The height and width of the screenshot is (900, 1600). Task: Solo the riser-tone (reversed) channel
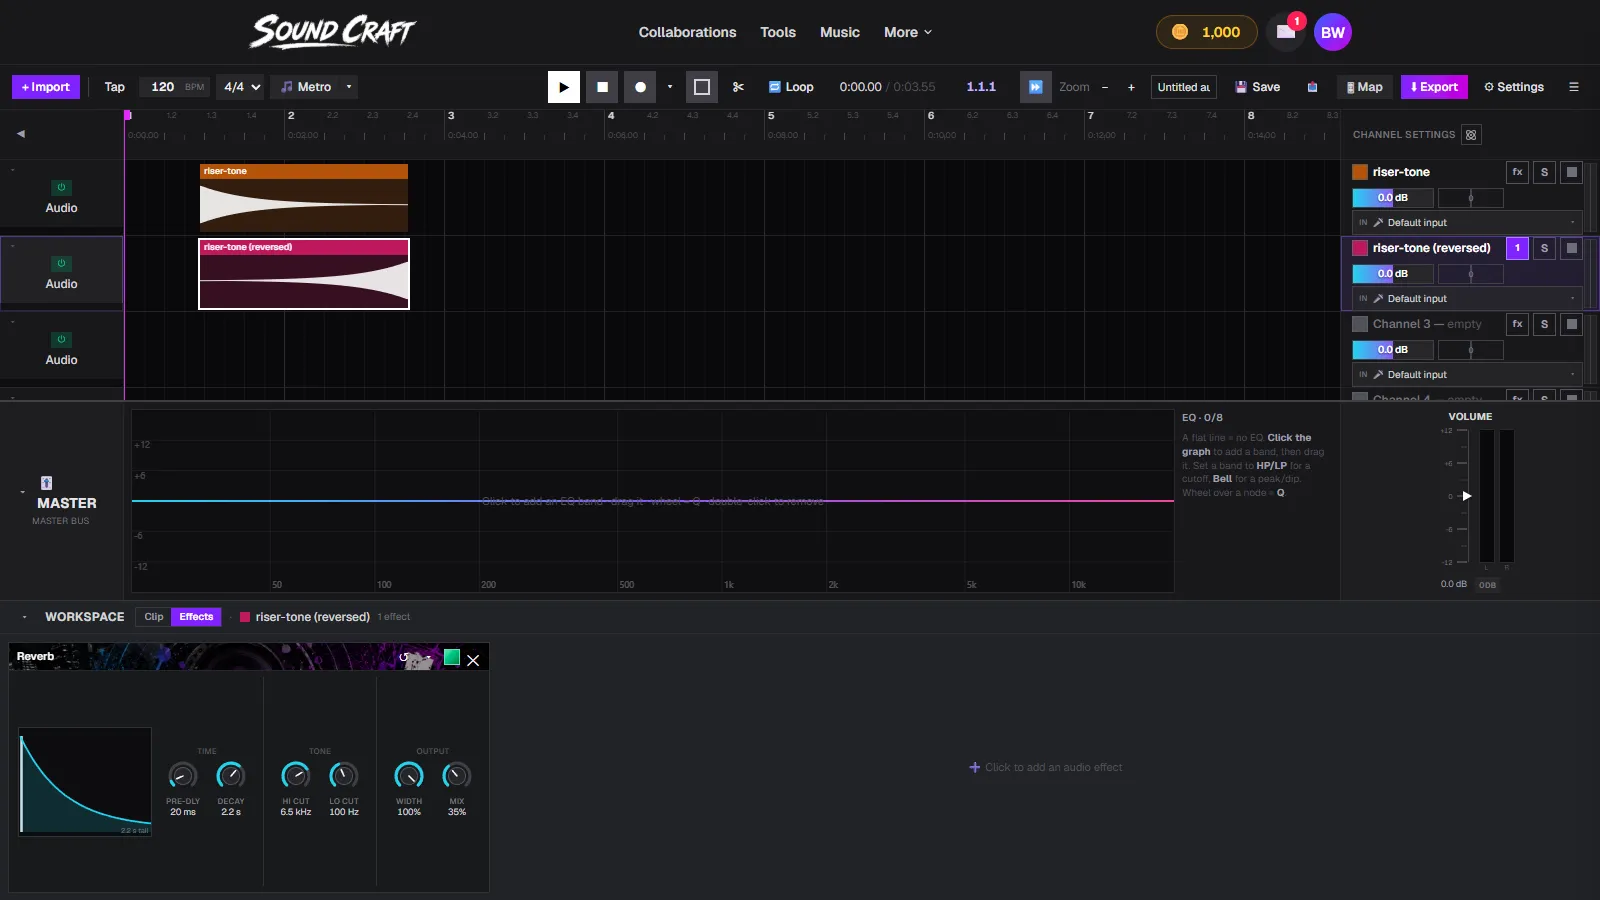pyautogui.click(x=1544, y=248)
